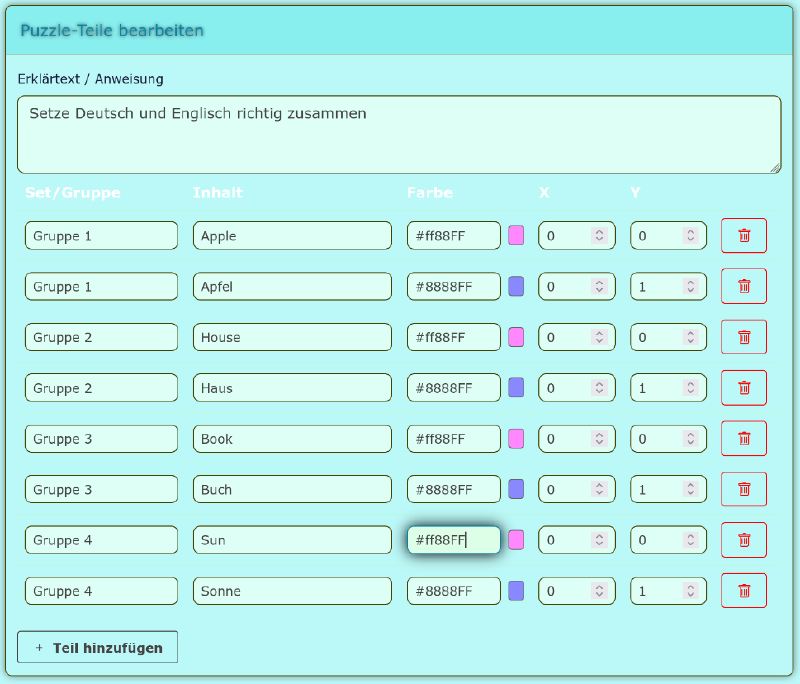Edit Farbe hex field in Buch row
This screenshot has width=800, height=684.
tap(454, 489)
